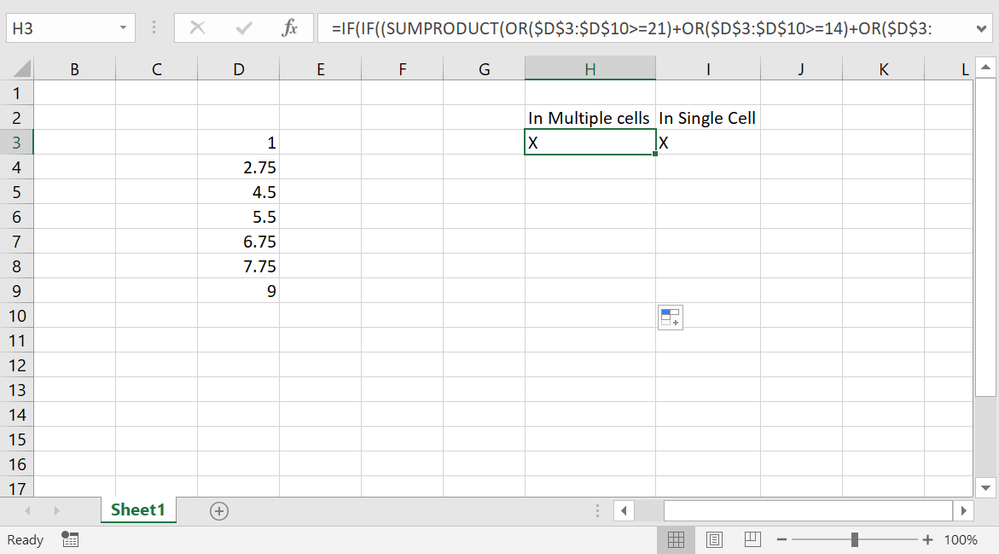Click the zoom slider handle

(x=854, y=540)
